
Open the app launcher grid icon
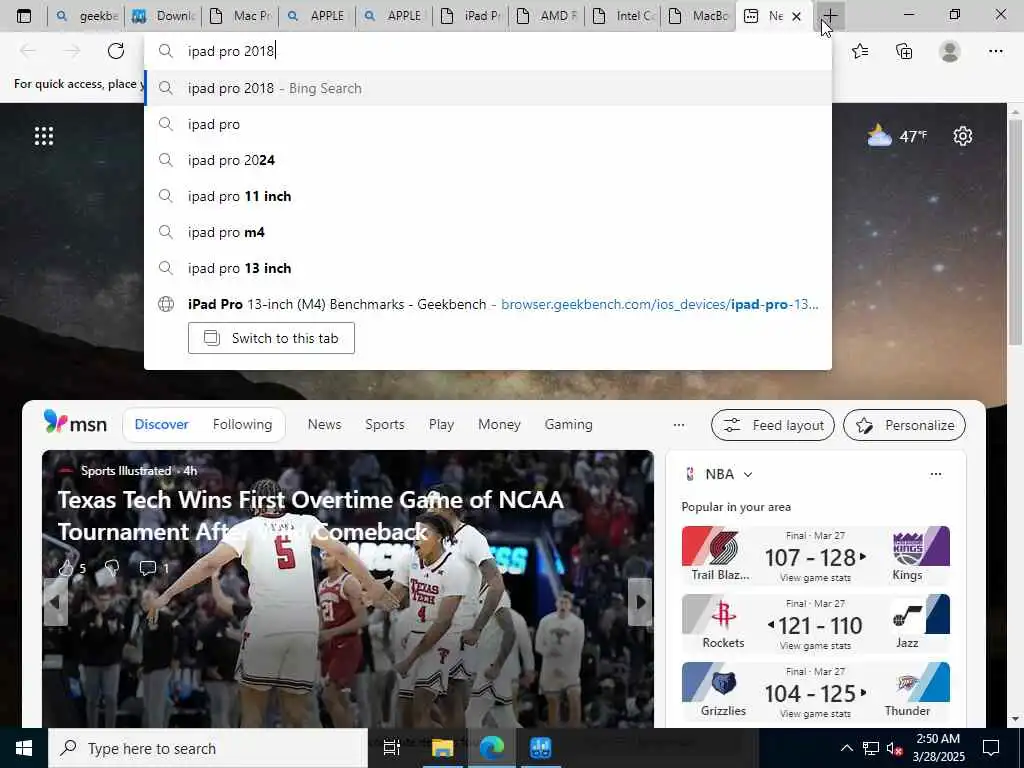coord(44,136)
